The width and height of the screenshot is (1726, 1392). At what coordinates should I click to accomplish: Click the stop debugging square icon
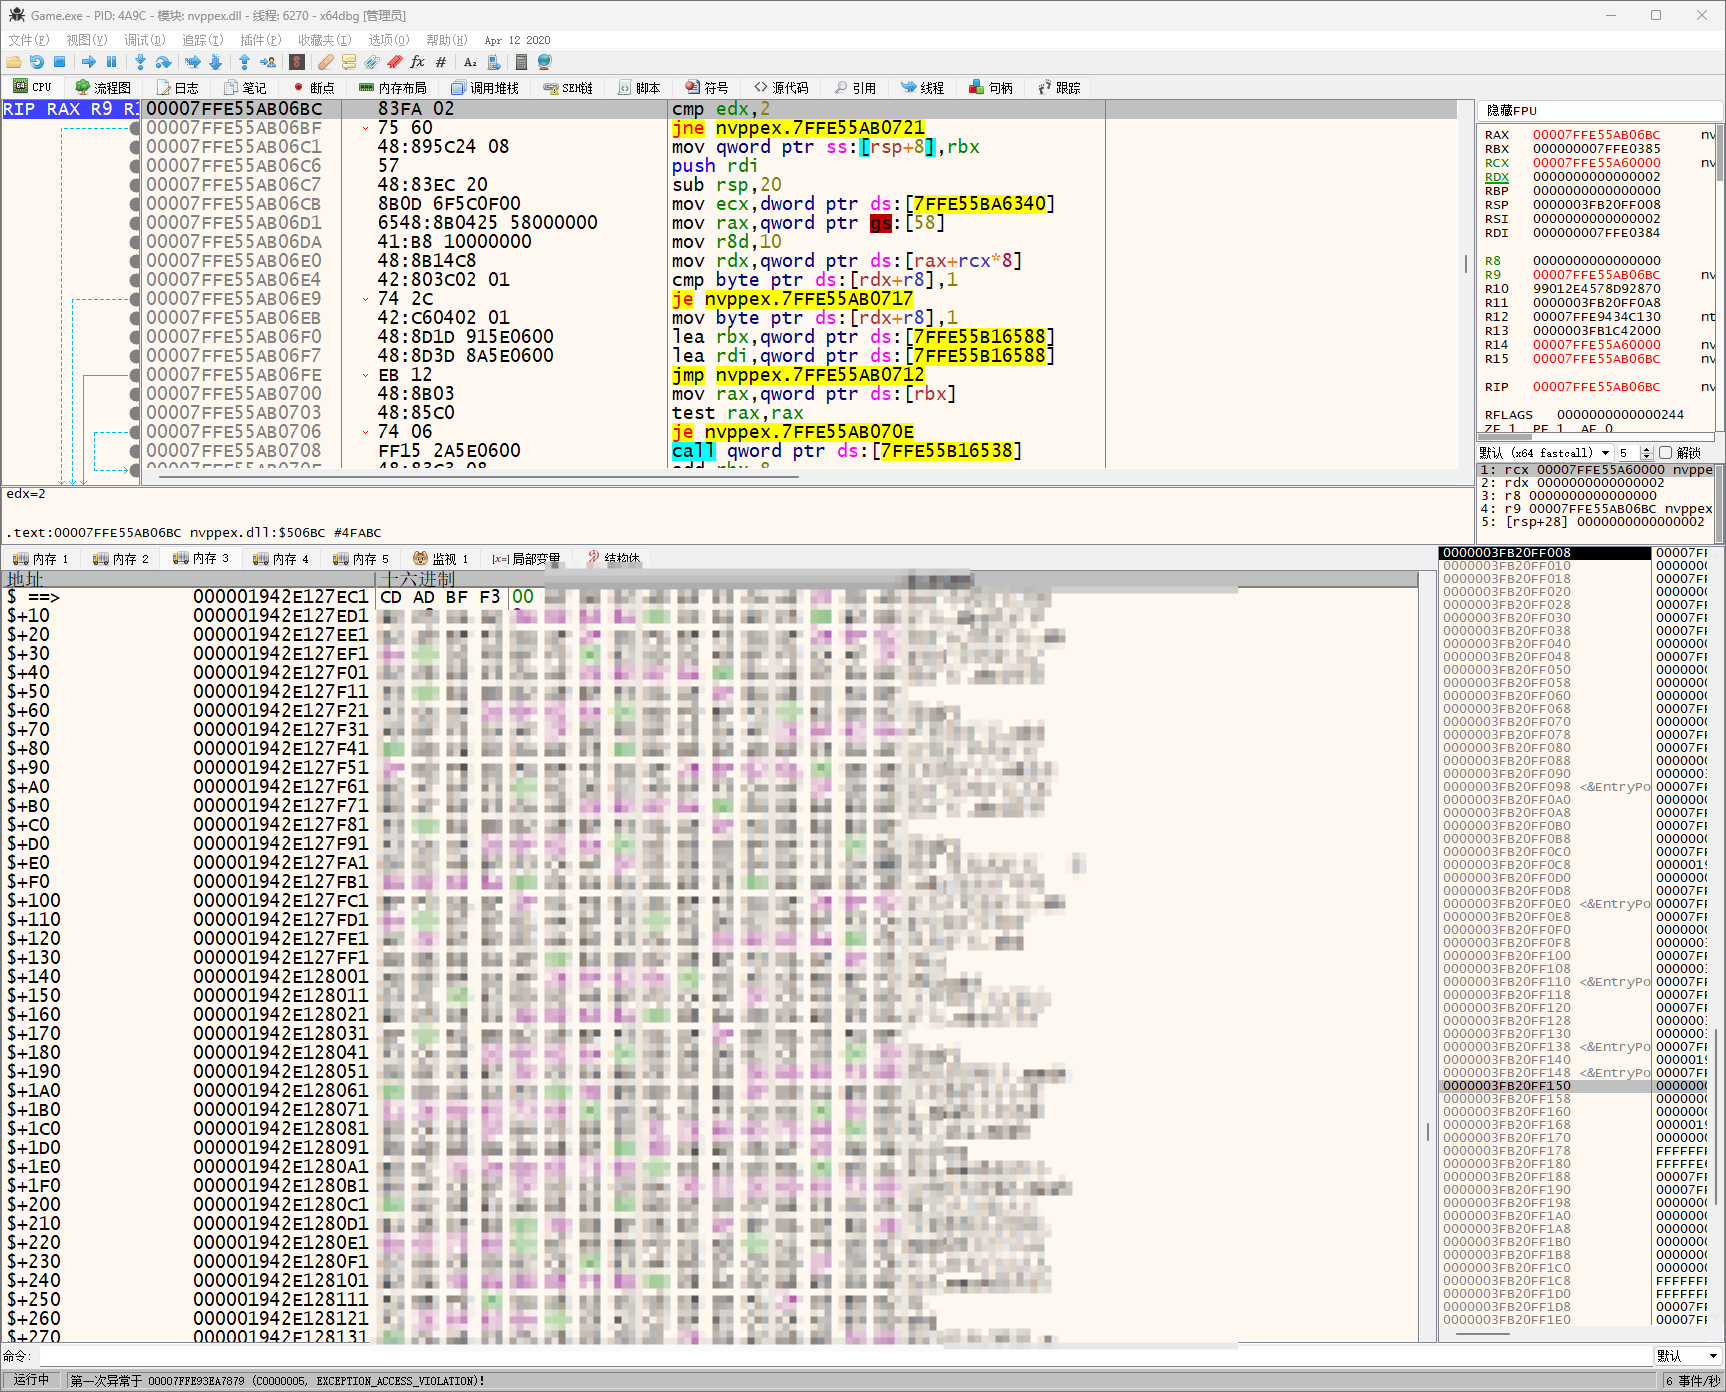pyautogui.click(x=59, y=62)
